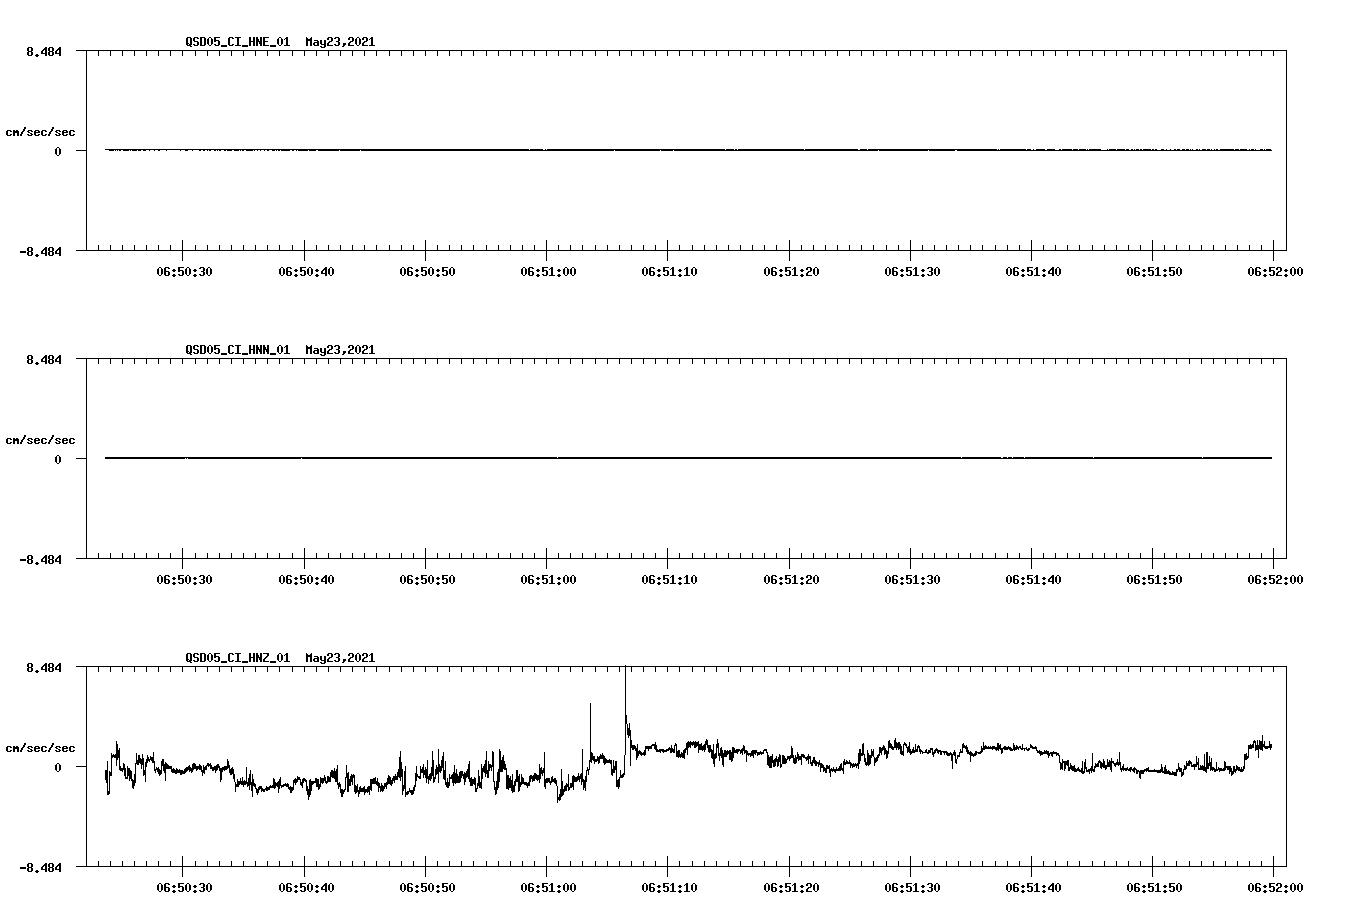This screenshot has height=924, width=1358.
Task: Click 06:51:50 time label under HNE plot
Action: click(1154, 271)
